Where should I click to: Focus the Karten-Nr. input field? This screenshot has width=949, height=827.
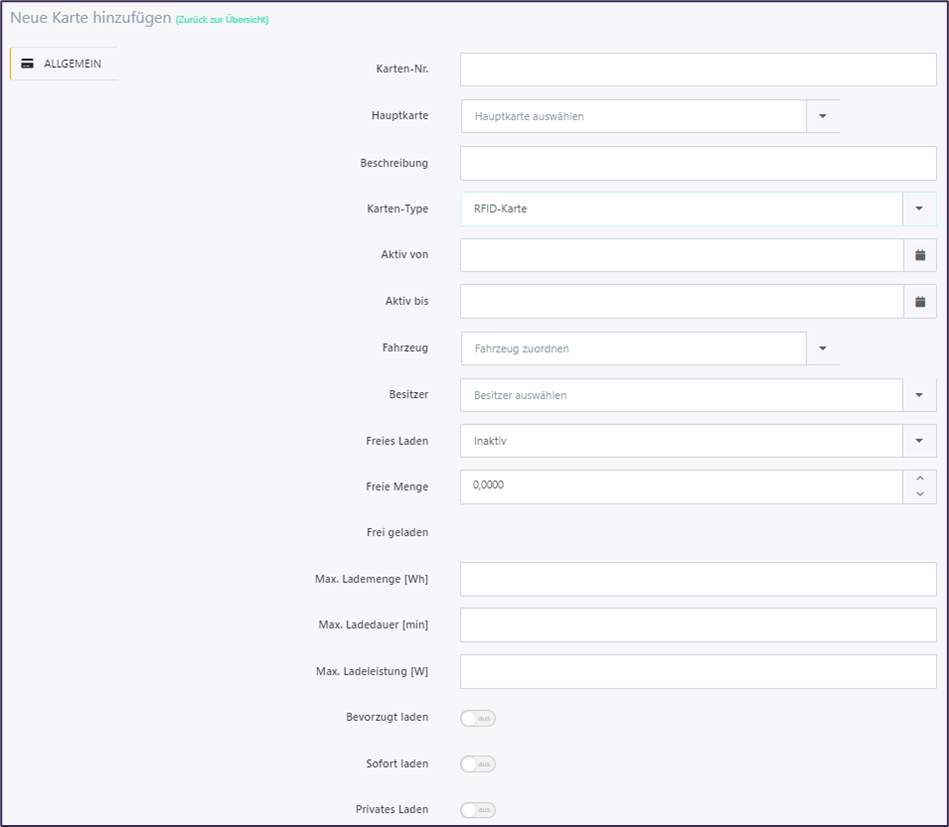coord(698,69)
